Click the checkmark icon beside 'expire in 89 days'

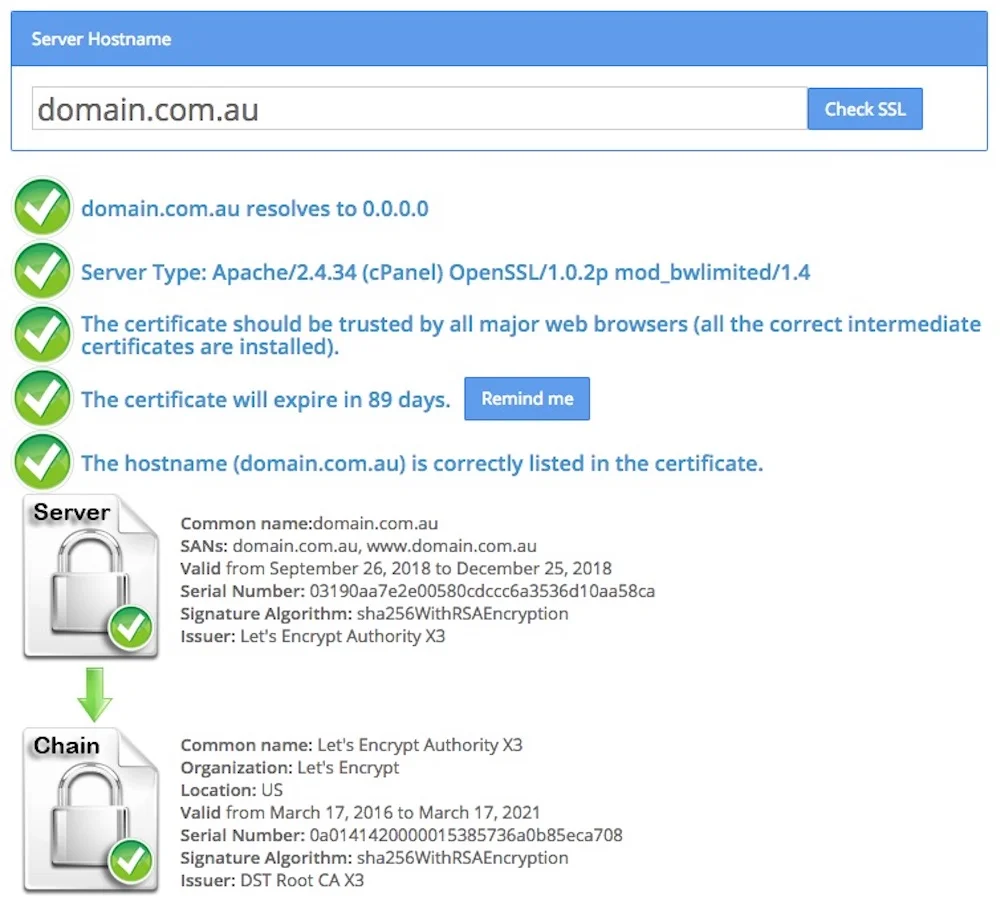click(42, 399)
